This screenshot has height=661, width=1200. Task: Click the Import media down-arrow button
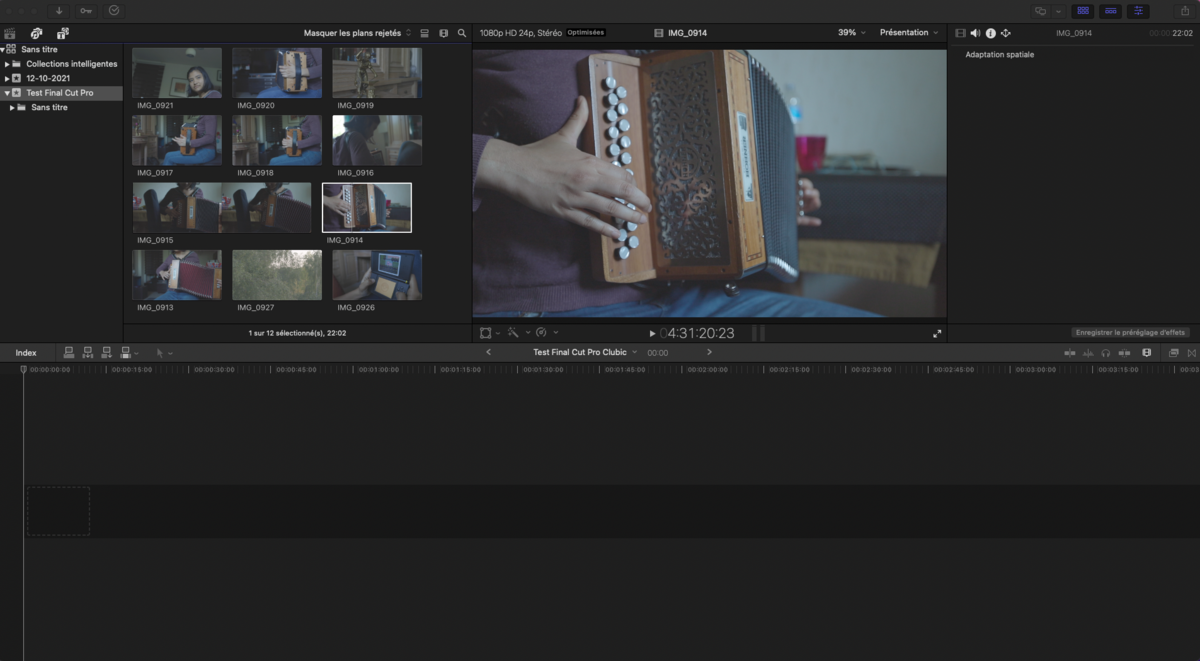pyautogui.click(x=58, y=11)
